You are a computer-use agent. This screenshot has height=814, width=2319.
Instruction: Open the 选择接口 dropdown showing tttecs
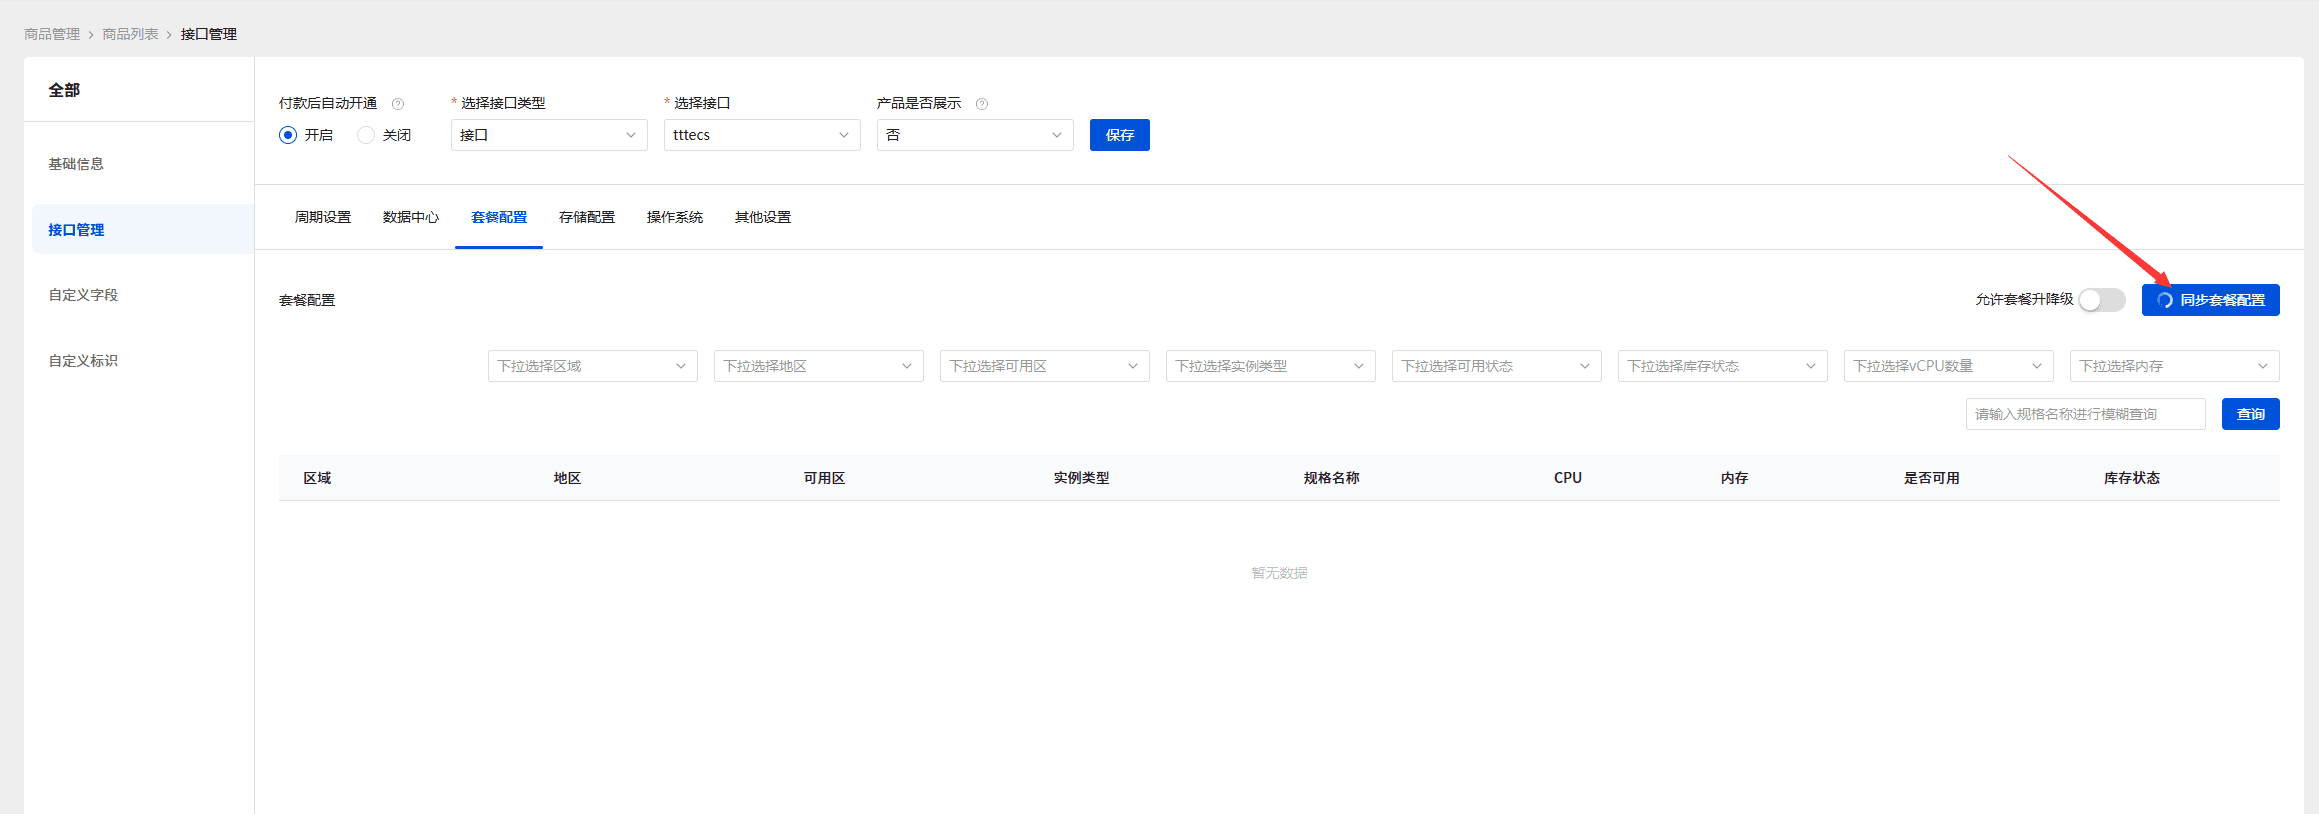pyautogui.click(x=762, y=135)
